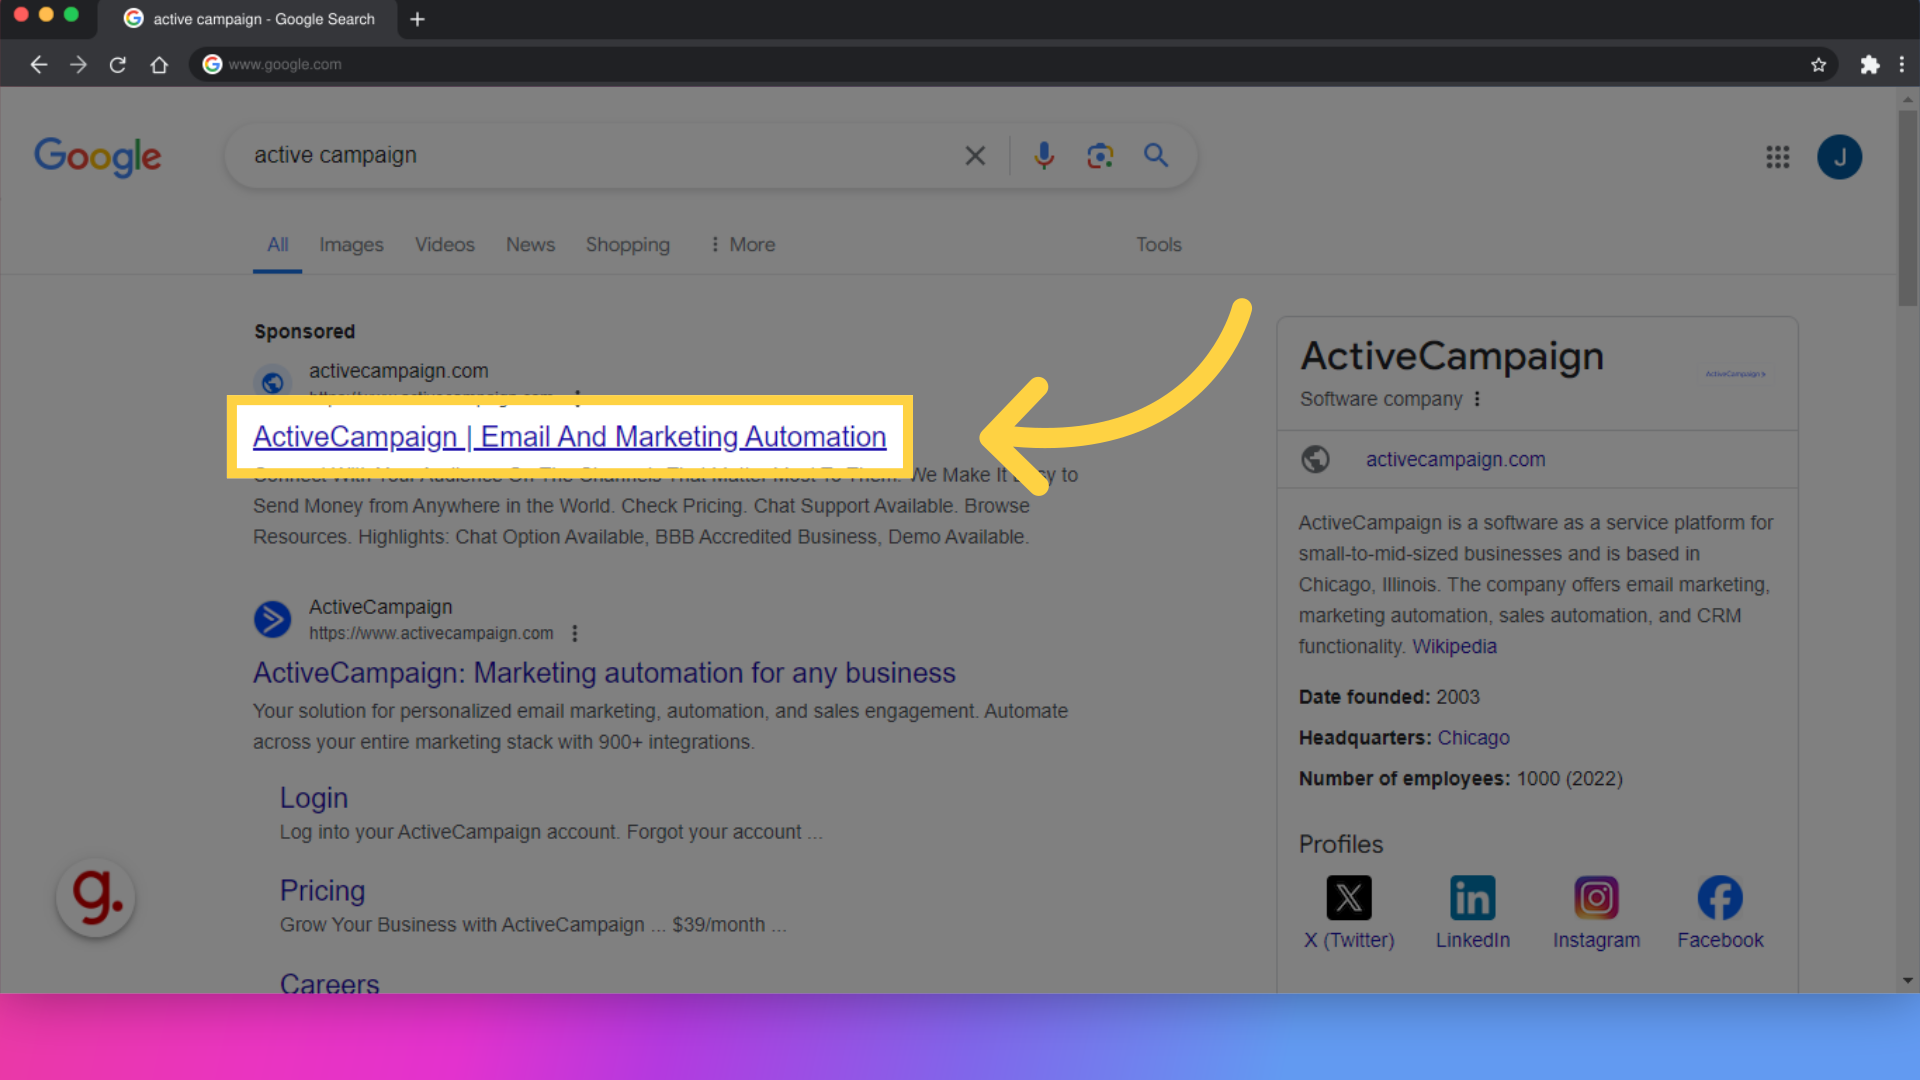This screenshot has height=1080, width=1920.
Task: Open browser three-dot menu
Action: pyautogui.click(x=1901, y=65)
